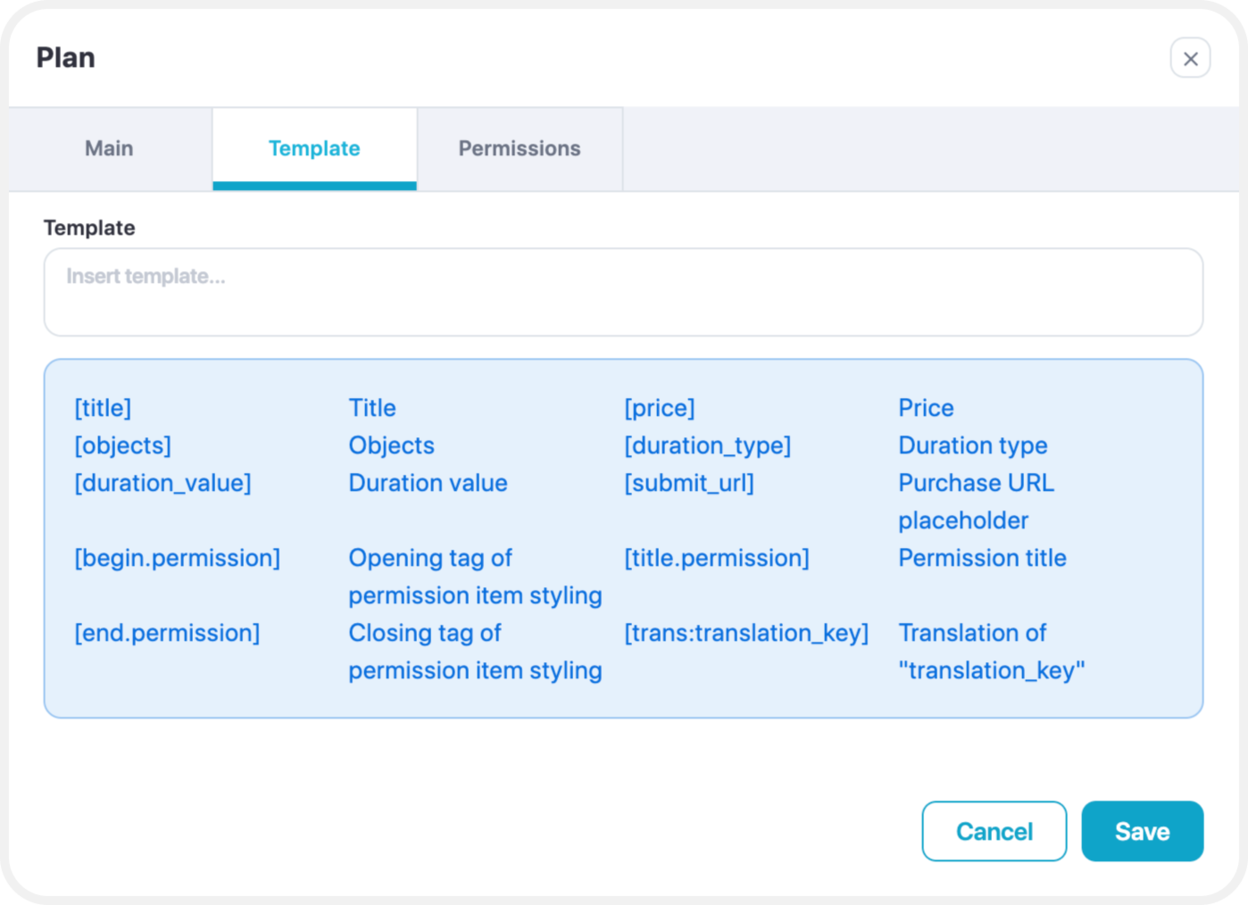Insert the [title] placeholder
The width and height of the screenshot is (1248, 905).
[103, 408]
